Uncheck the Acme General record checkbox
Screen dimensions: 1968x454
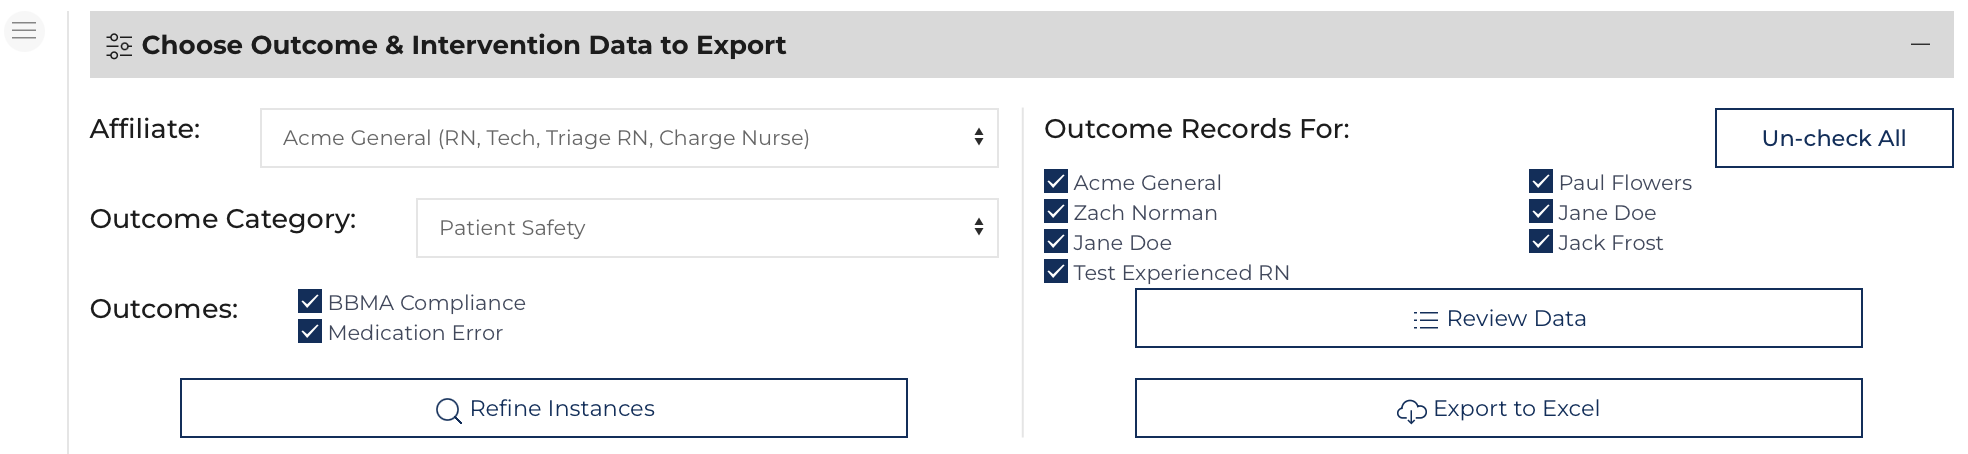pos(1056,182)
